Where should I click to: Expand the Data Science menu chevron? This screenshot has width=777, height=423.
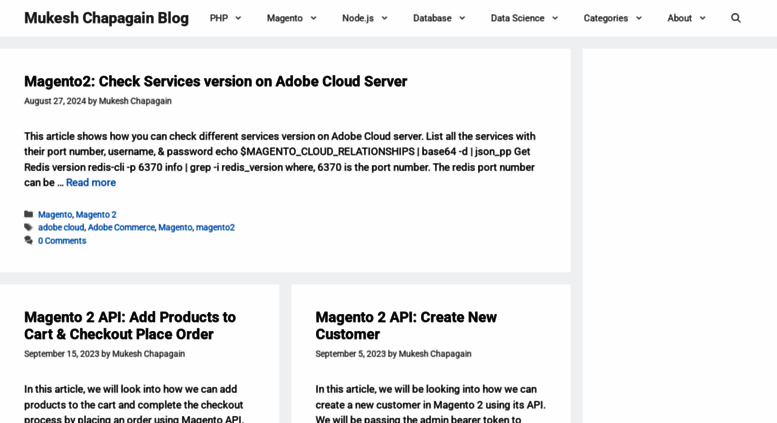tap(555, 18)
